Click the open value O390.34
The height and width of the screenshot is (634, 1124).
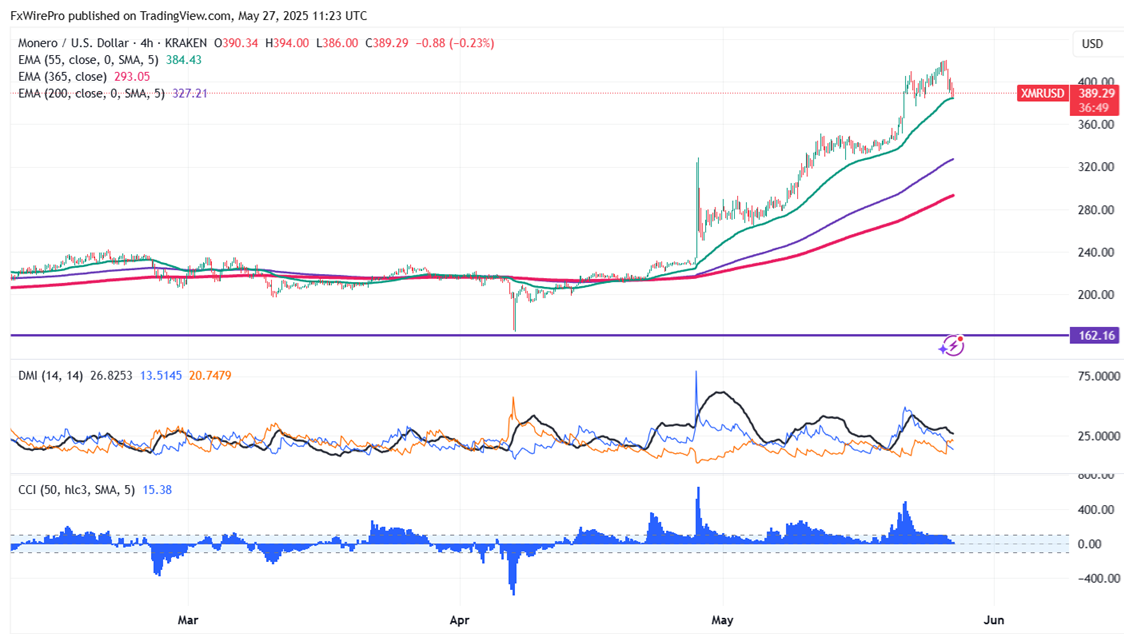pyautogui.click(x=236, y=43)
